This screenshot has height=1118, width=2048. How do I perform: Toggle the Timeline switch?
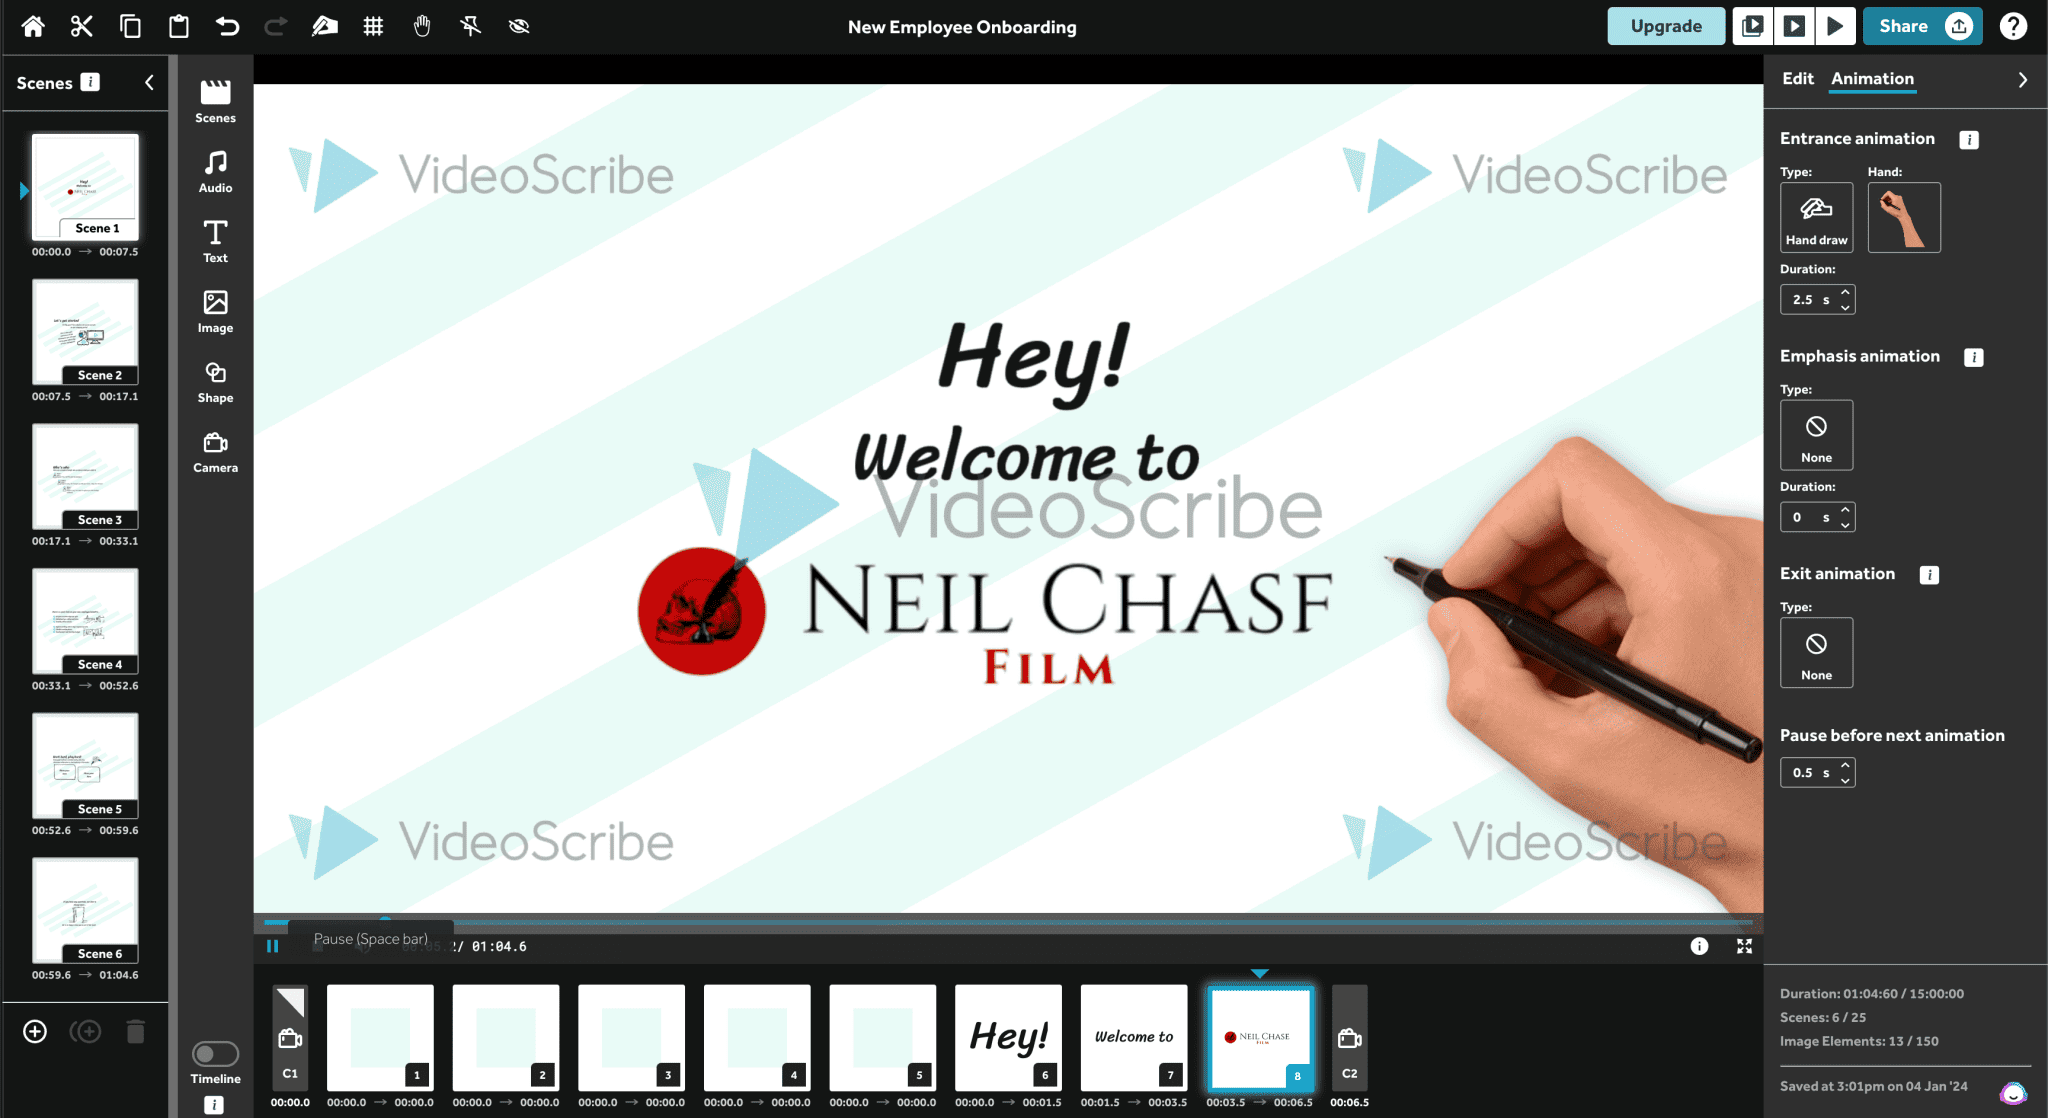coord(215,1053)
